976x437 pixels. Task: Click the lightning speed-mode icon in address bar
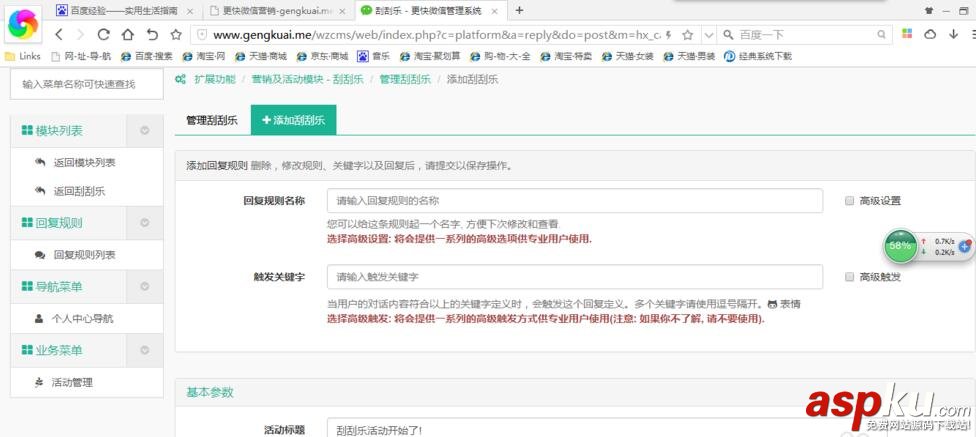coord(668,35)
